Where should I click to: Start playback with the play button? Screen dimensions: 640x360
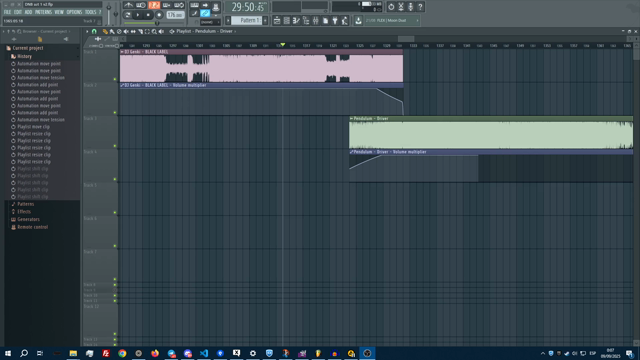pos(138,15)
